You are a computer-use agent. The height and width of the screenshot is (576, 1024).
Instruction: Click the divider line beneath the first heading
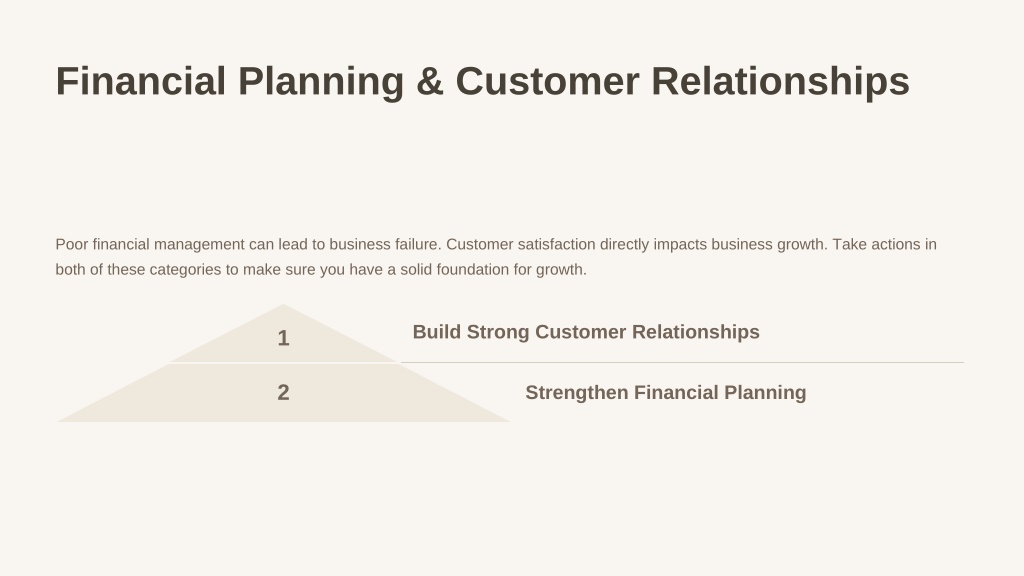tap(682, 362)
